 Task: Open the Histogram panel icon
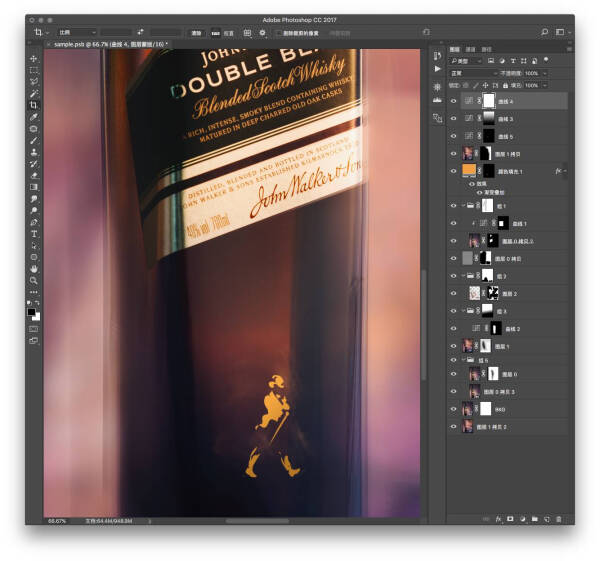(x=437, y=100)
